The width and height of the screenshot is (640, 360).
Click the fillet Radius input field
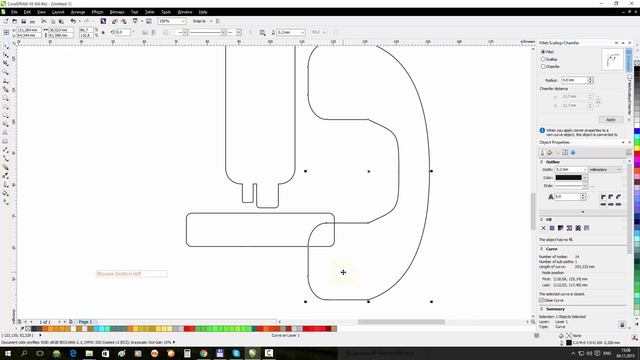574,80
